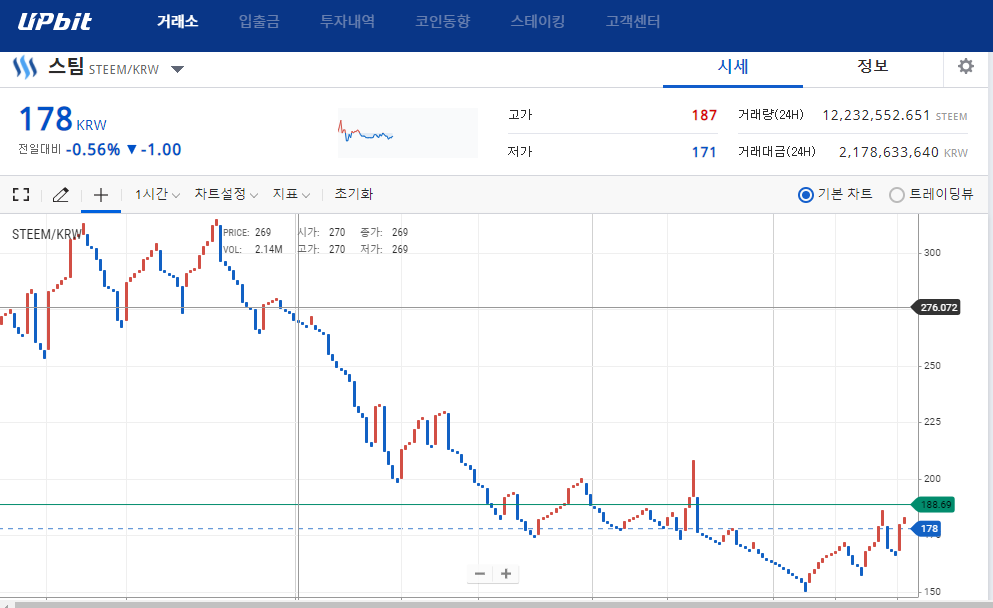Viewport: 993px width, 608px height.
Task: Open the STEEM/KRW market dropdown arrow
Action: coord(177,69)
